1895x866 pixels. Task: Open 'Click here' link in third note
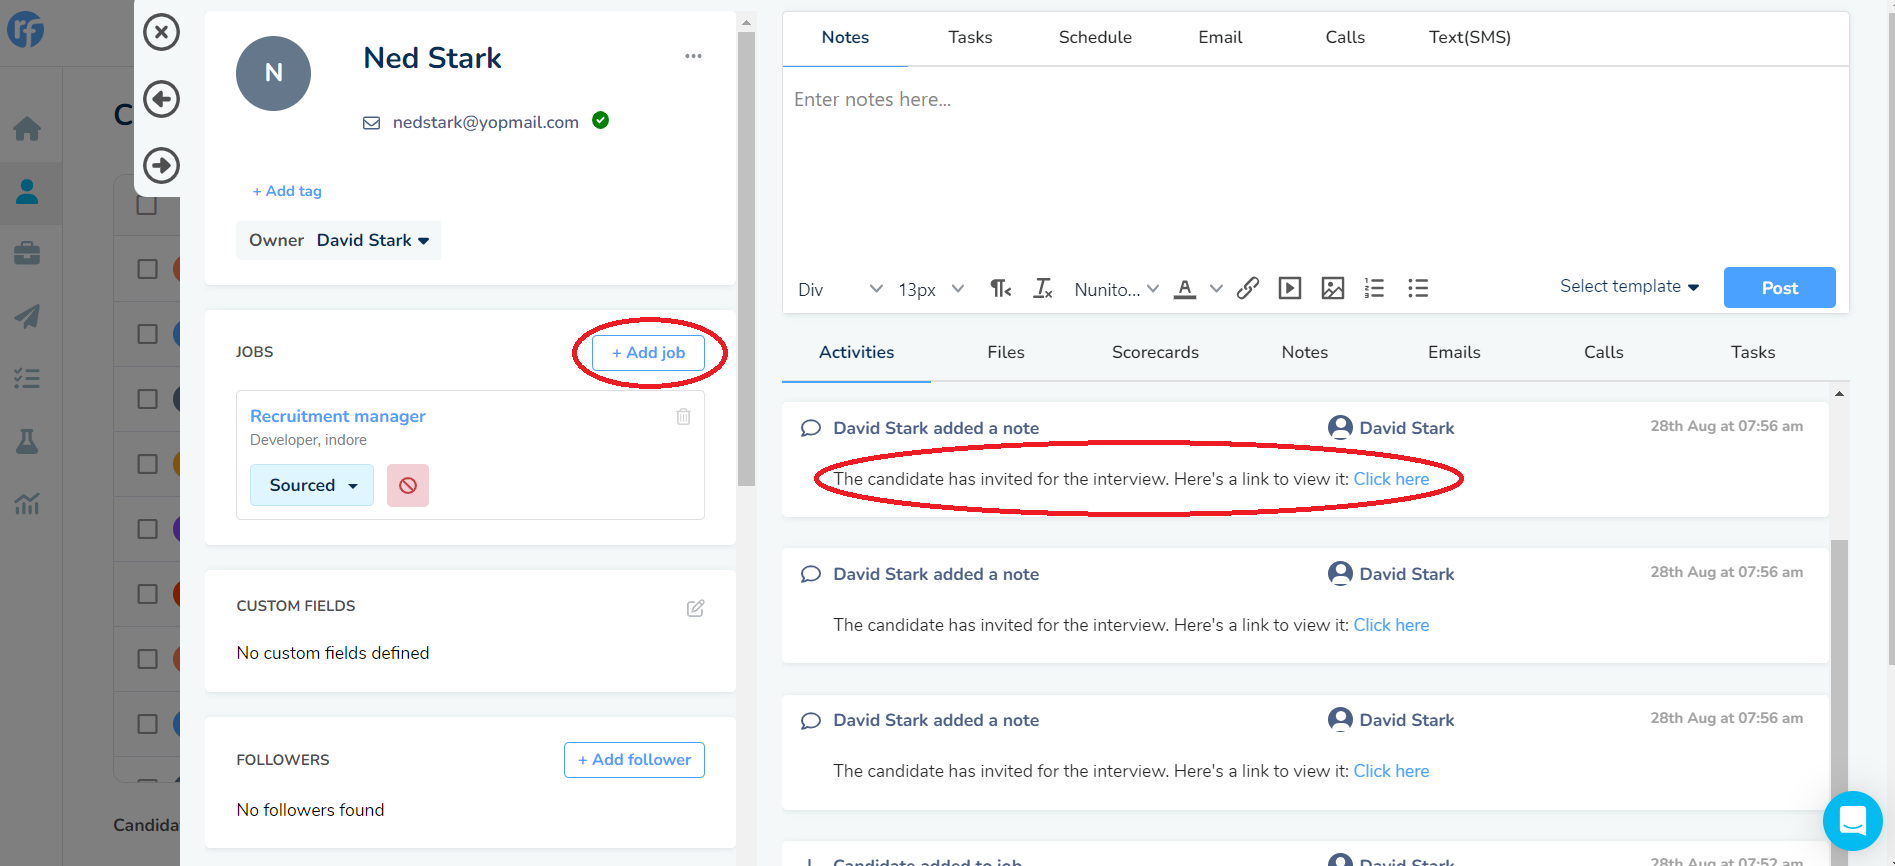(1391, 771)
